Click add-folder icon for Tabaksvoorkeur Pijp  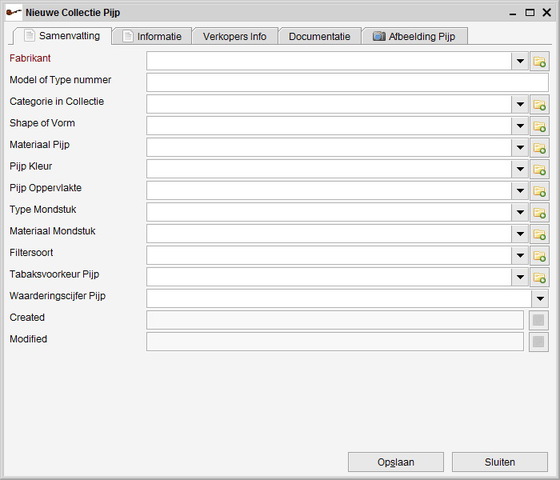539,277
